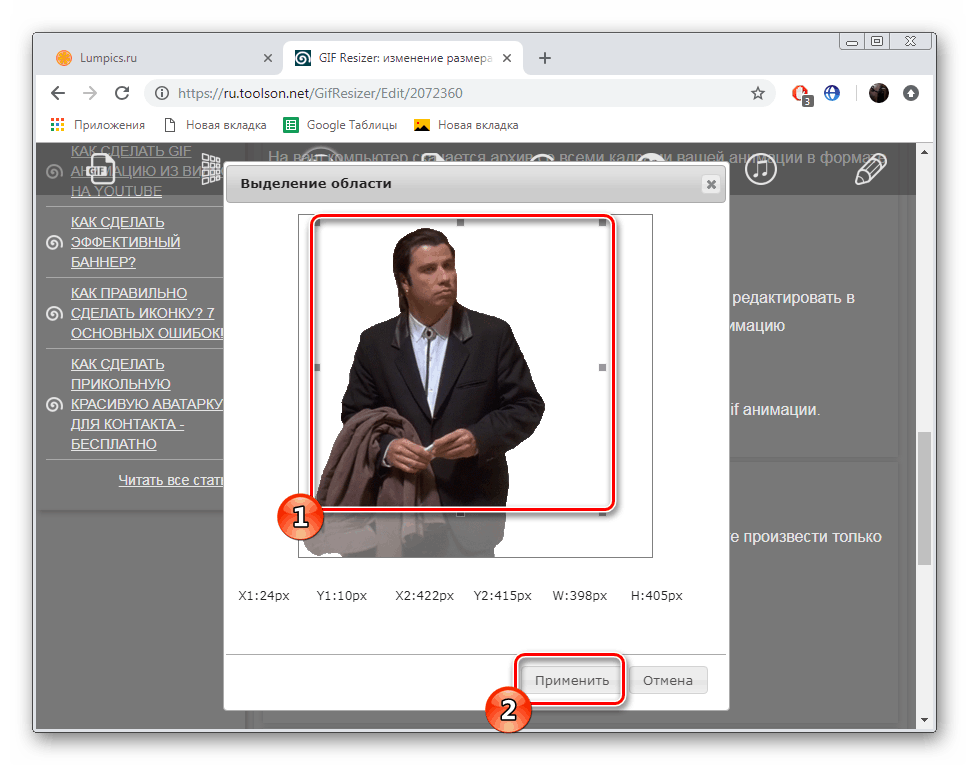Click the Применить button
Image resolution: width=969 pixels, height=765 pixels.
coord(572,680)
